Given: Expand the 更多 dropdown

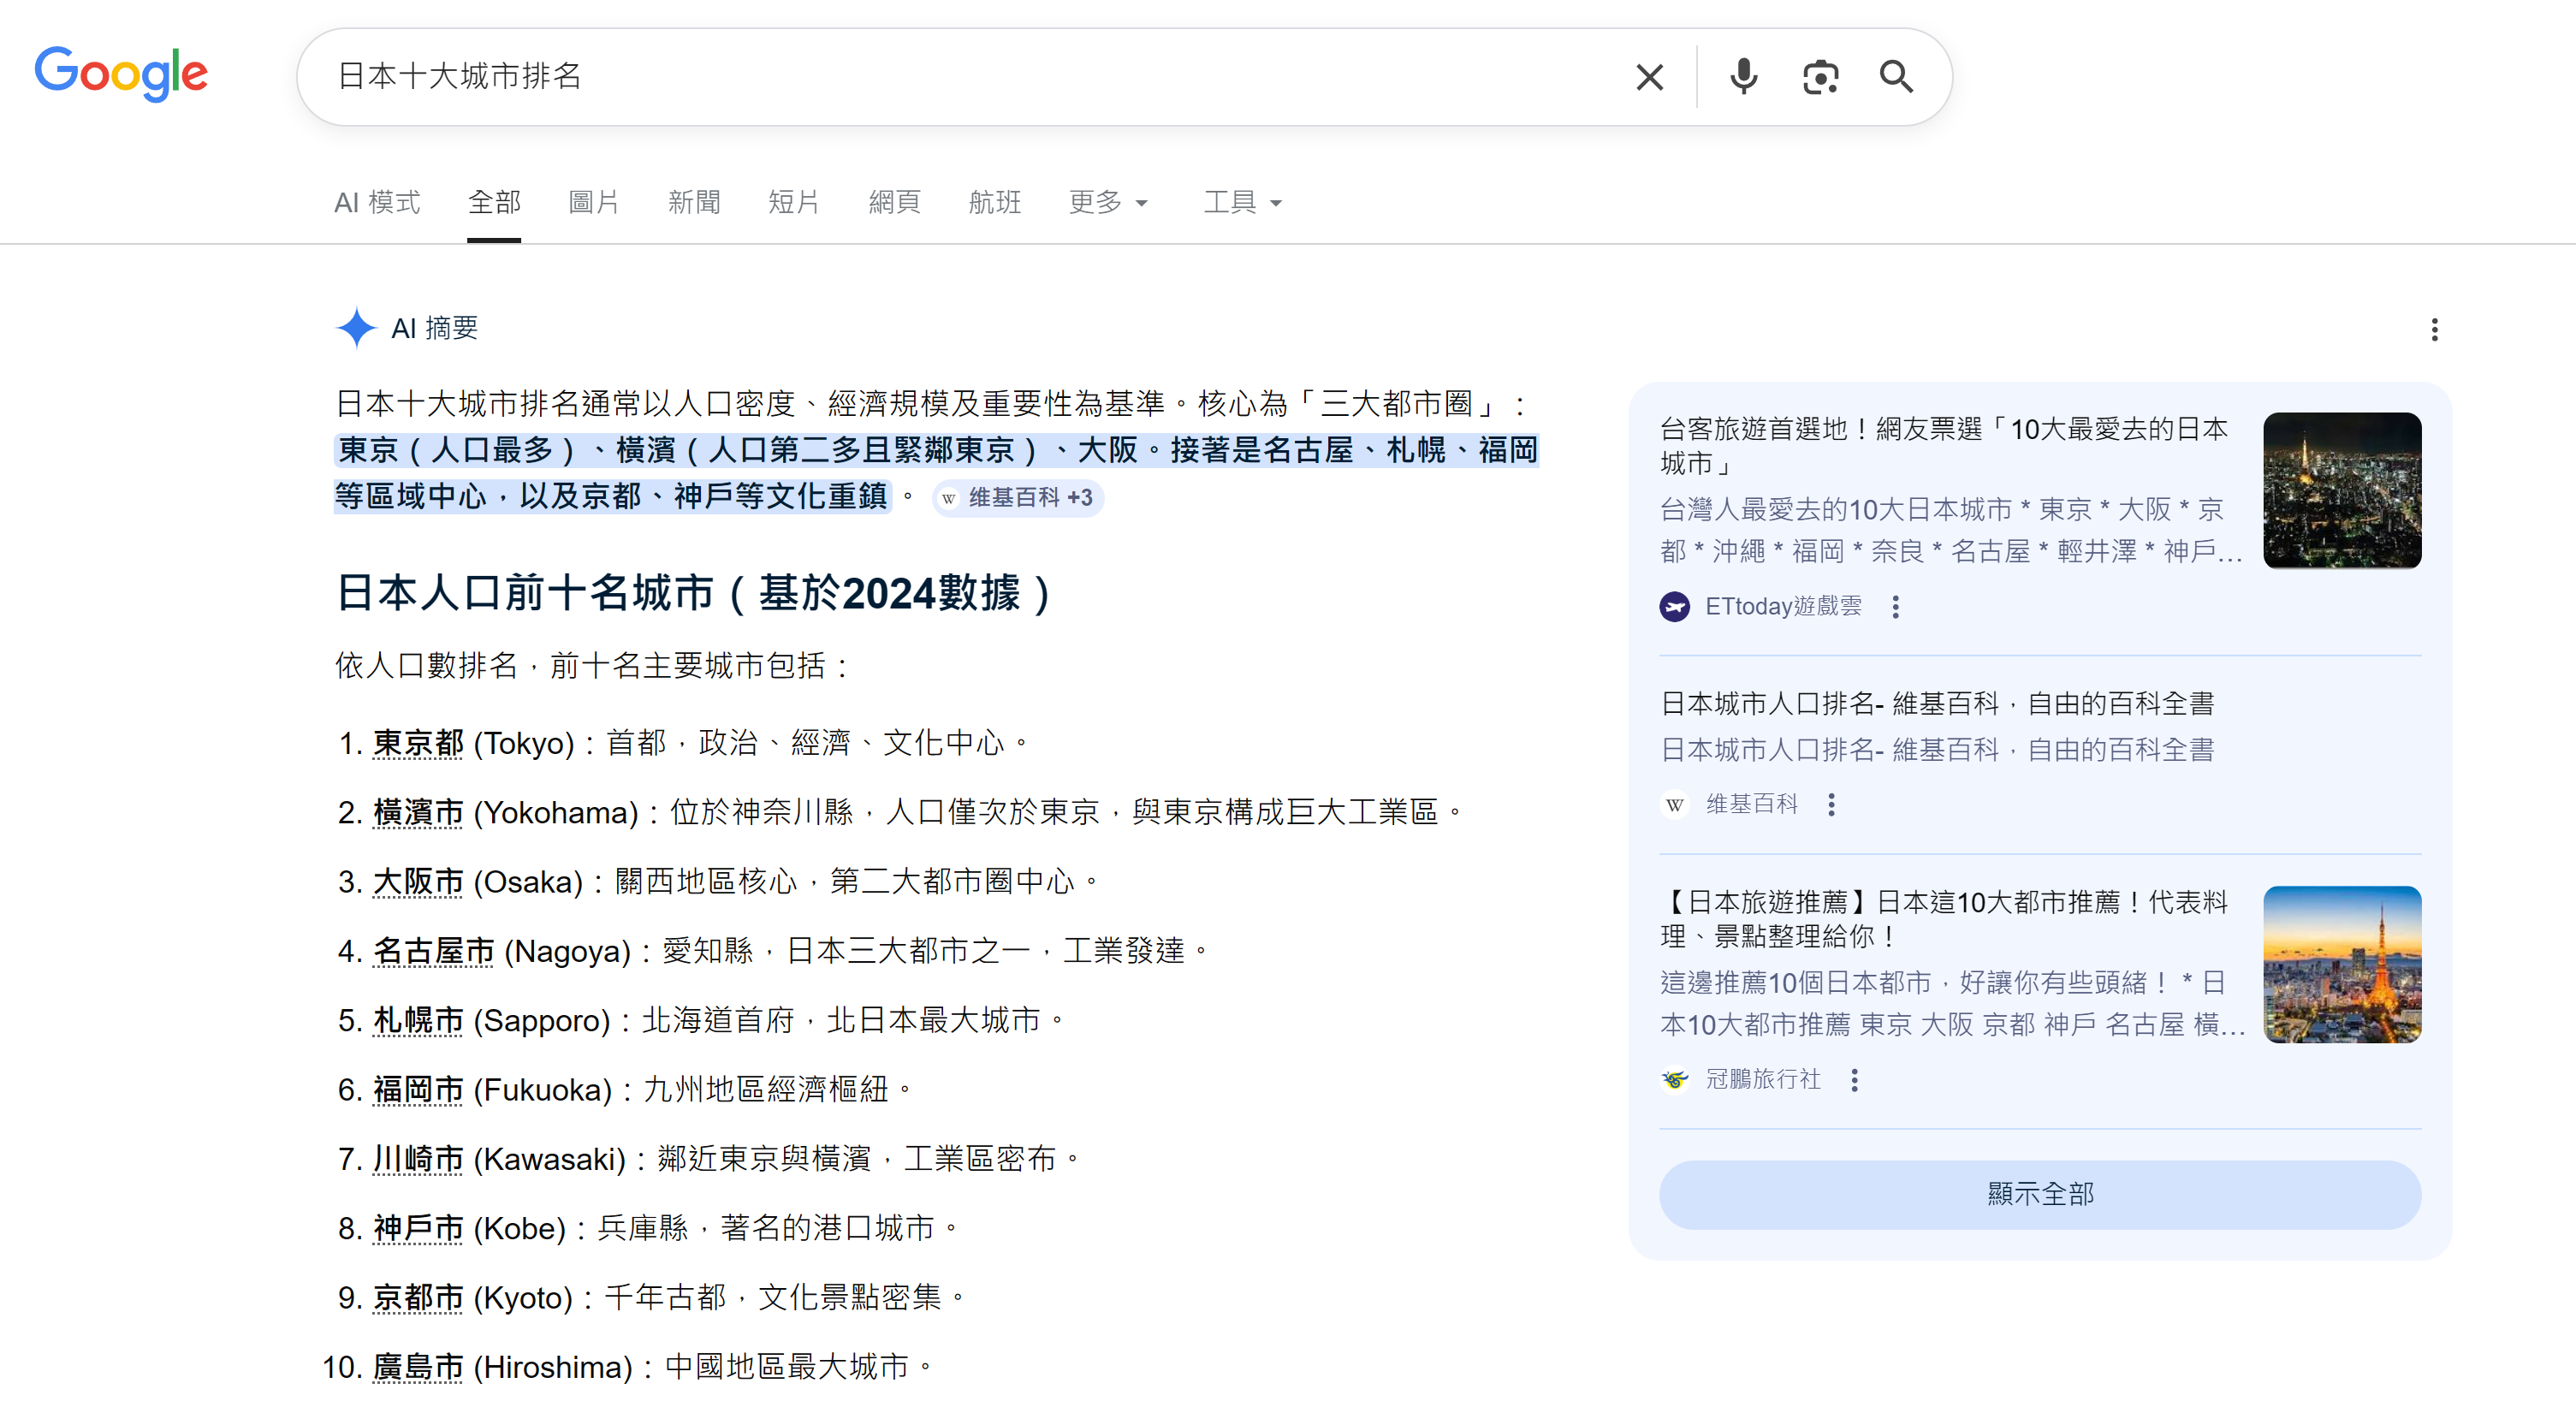Looking at the screenshot, I should (x=1107, y=203).
